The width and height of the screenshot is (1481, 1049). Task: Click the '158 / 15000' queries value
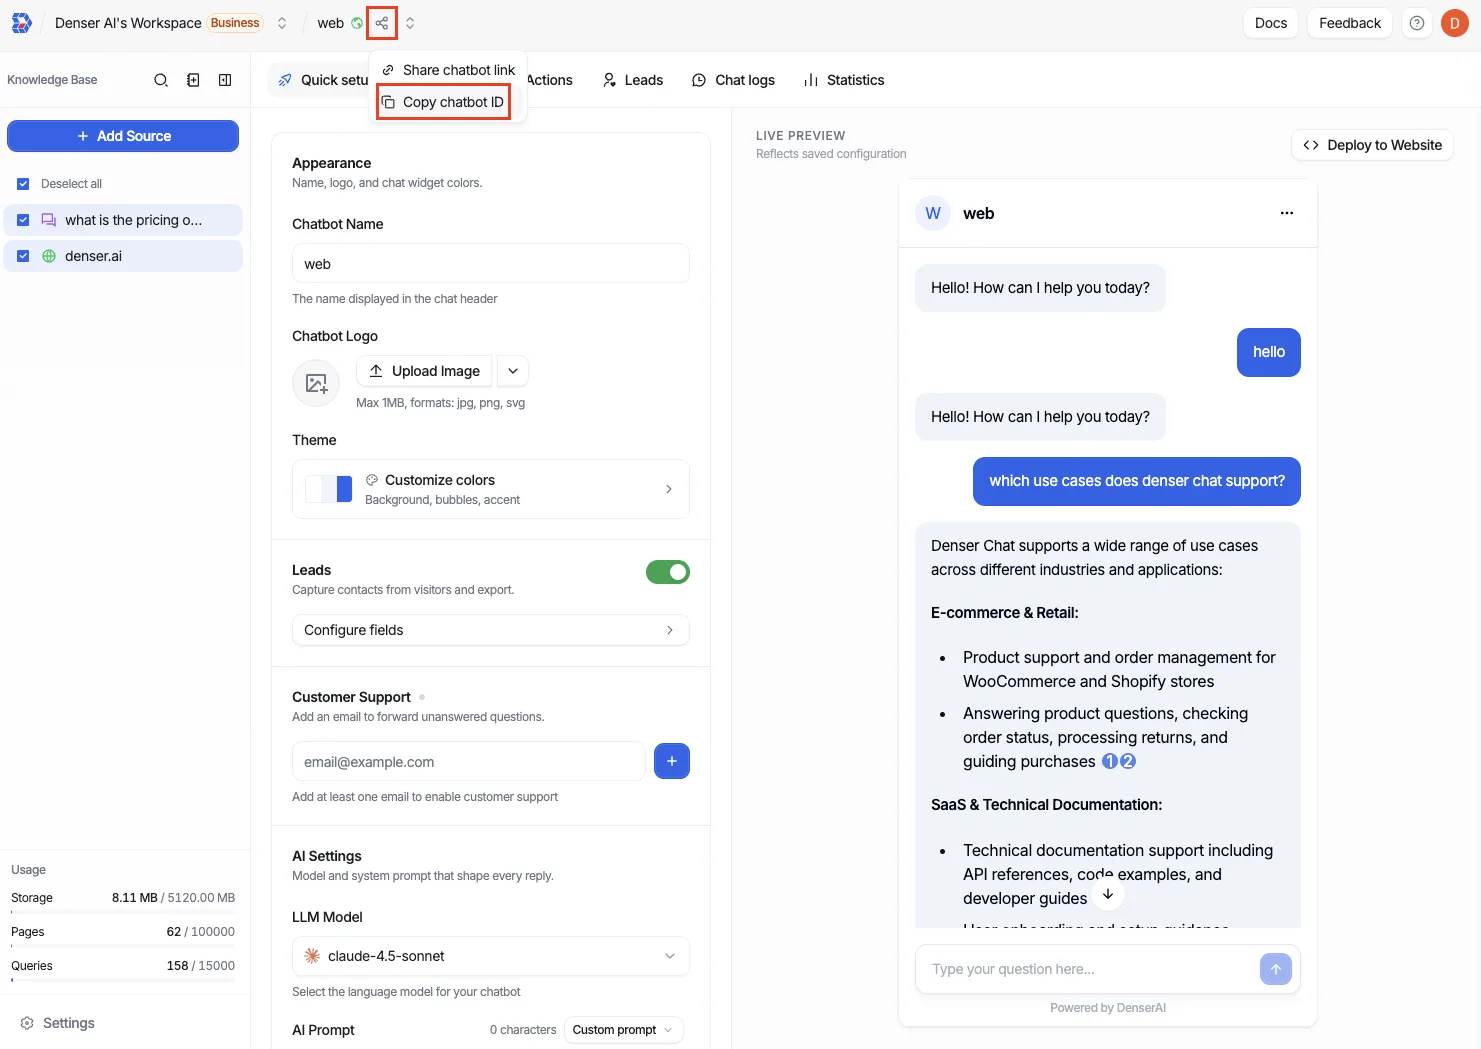(x=201, y=966)
